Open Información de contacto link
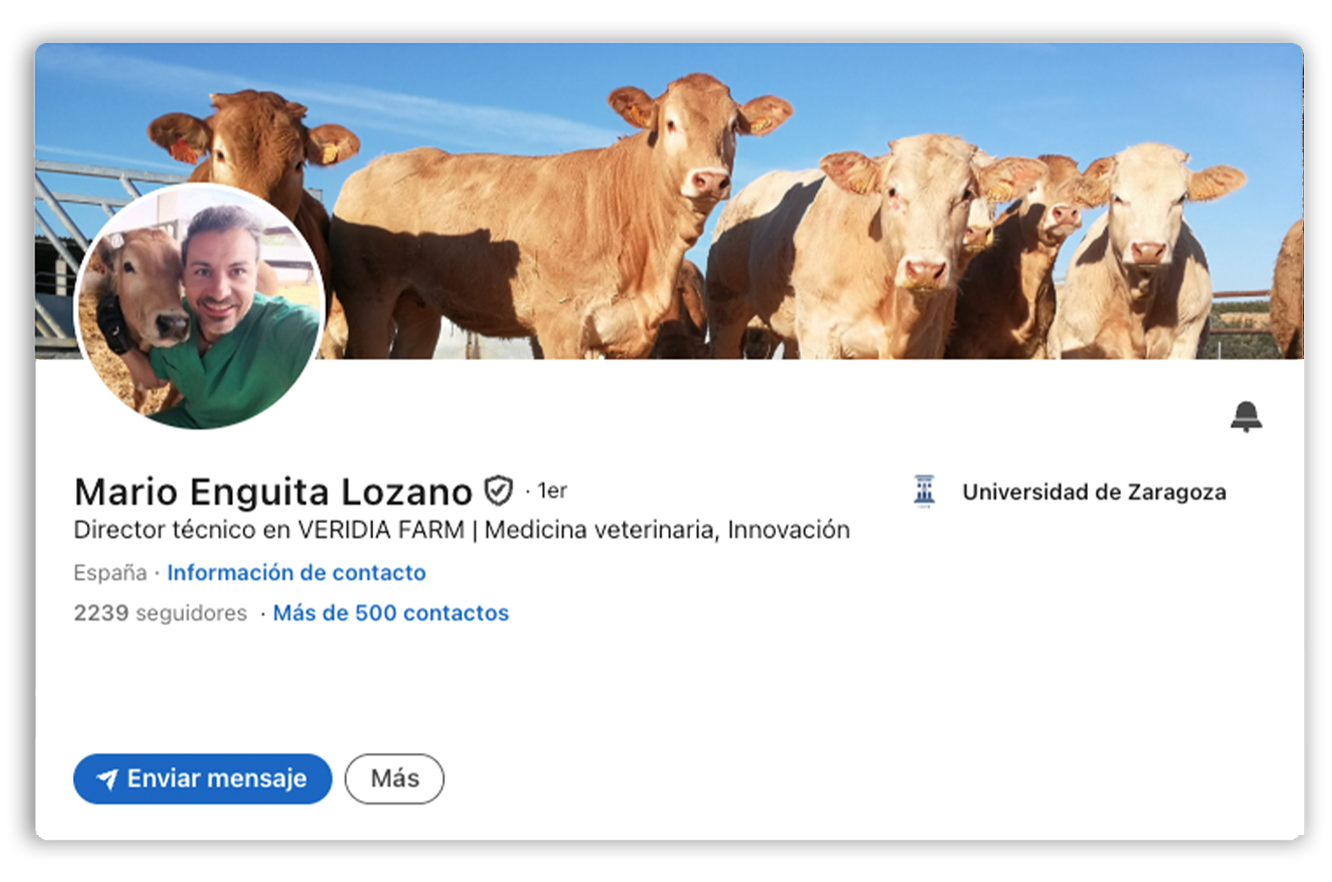This screenshot has width=1332, height=882. click(296, 573)
